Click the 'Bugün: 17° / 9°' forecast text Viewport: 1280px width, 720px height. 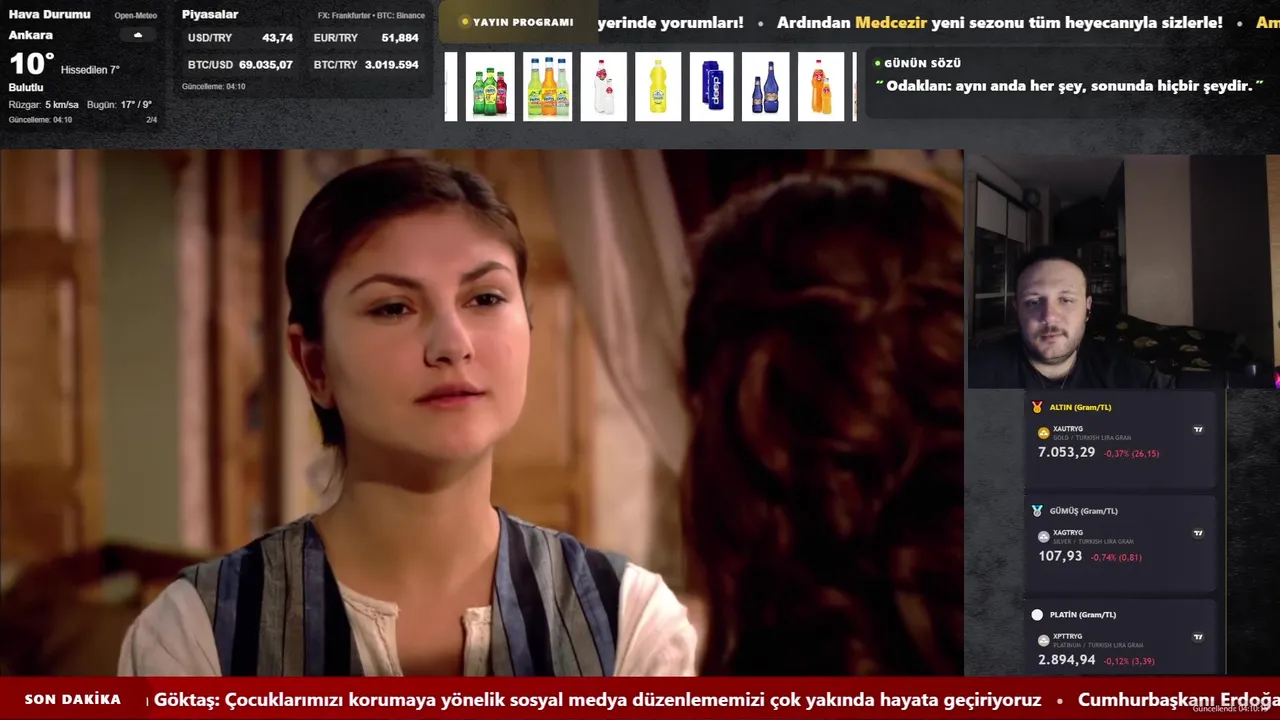click(119, 105)
